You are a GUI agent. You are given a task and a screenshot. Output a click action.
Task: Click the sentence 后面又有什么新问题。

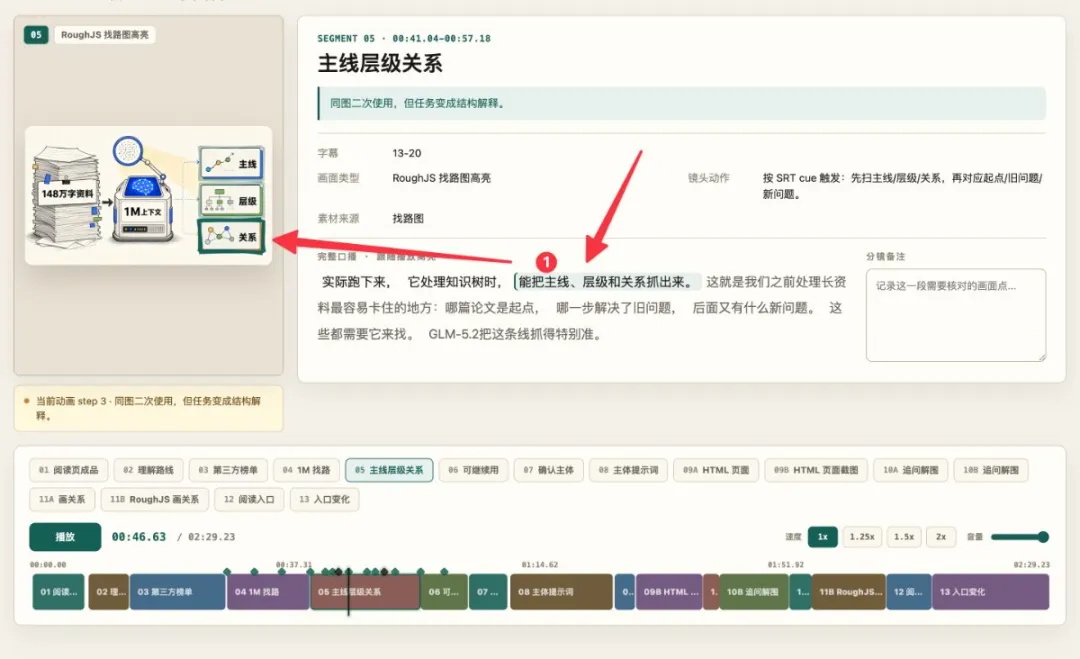(754, 308)
